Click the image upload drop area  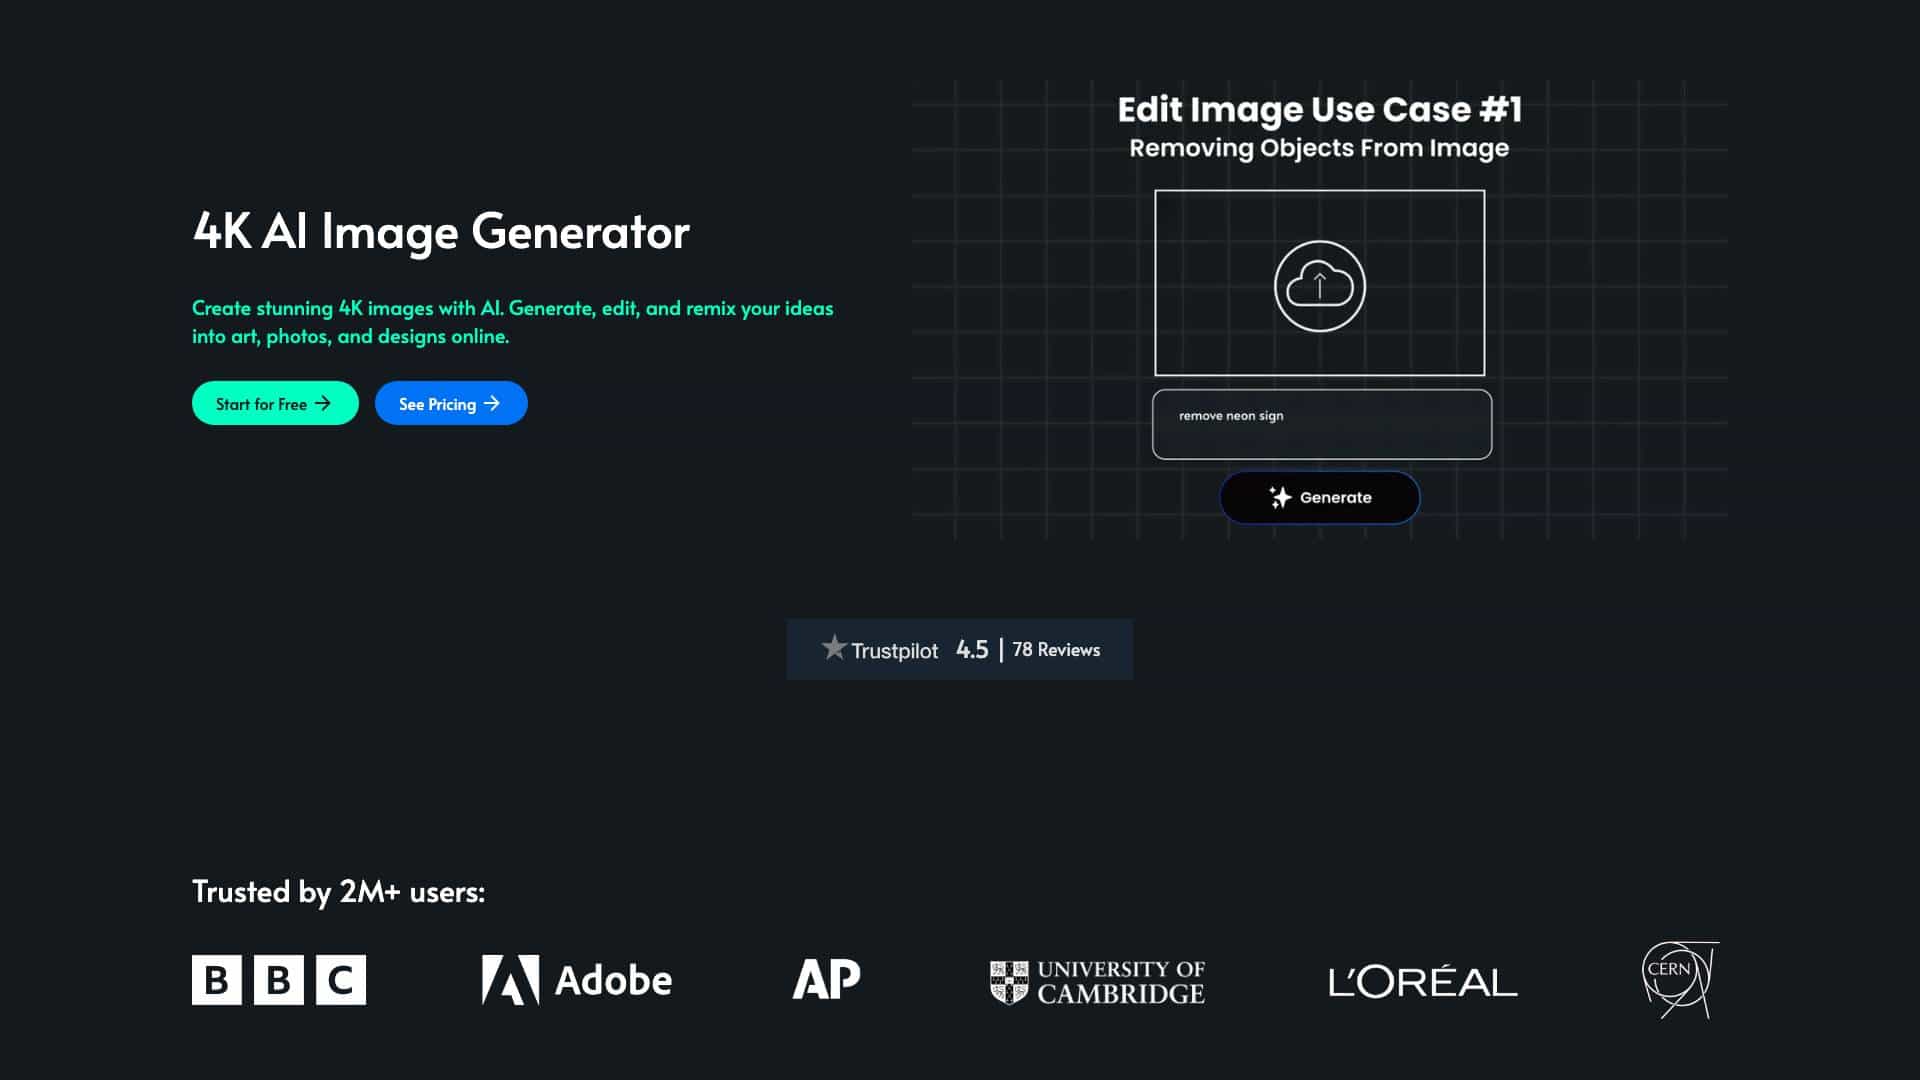coord(1319,283)
